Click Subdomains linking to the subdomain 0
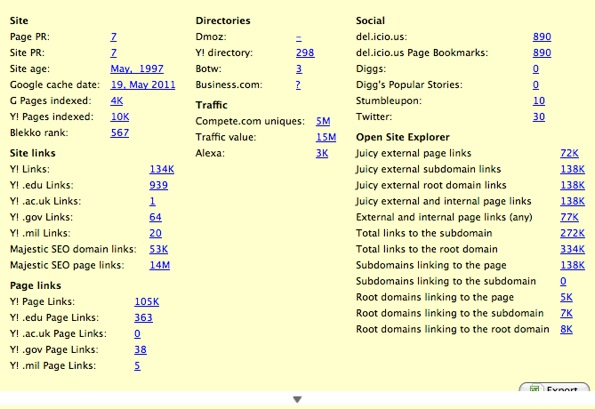The width and height of the screenshot is (595, 409). (x=563, y=281)
